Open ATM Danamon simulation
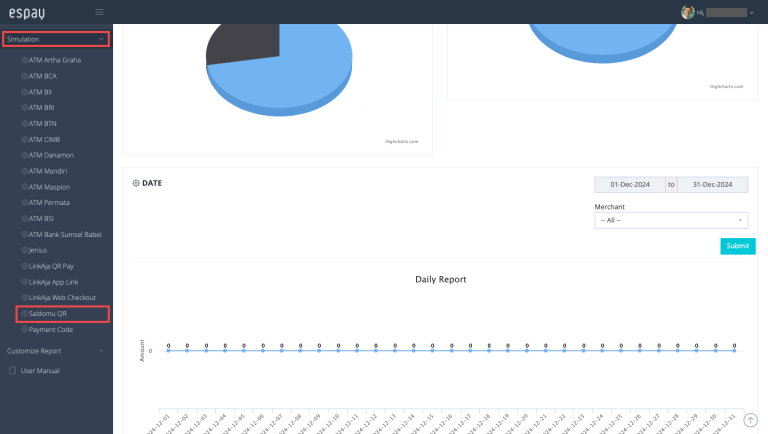 pyautogui.click(x=51, y=155)
